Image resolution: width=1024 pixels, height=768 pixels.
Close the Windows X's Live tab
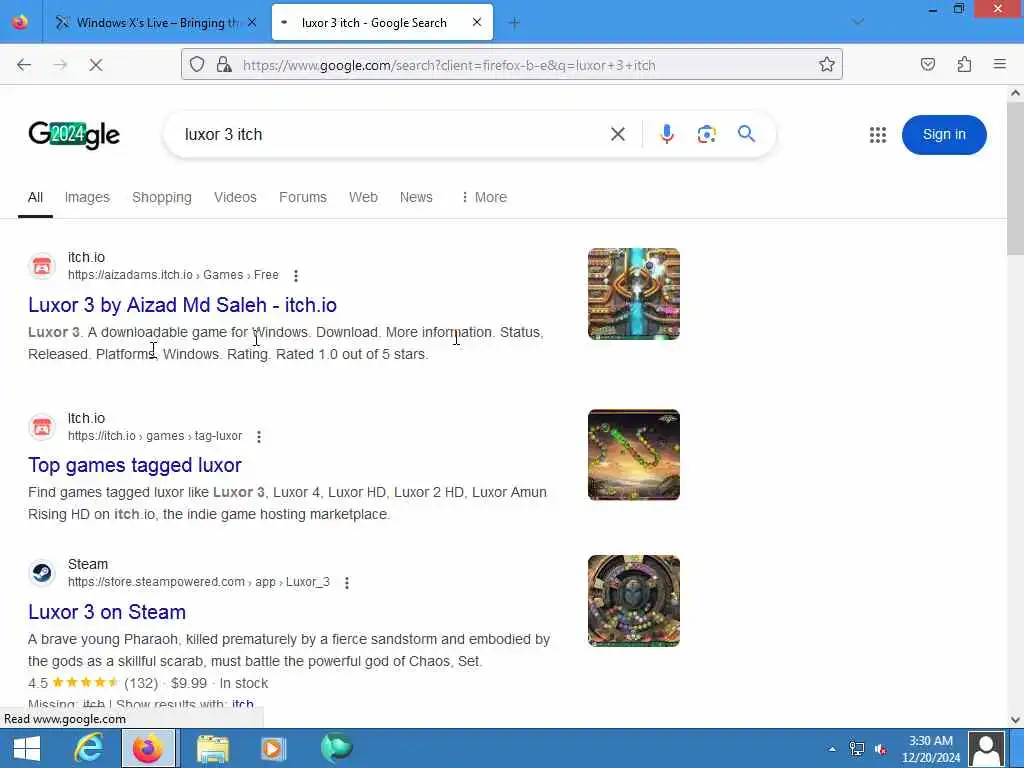tap(252, 23)
